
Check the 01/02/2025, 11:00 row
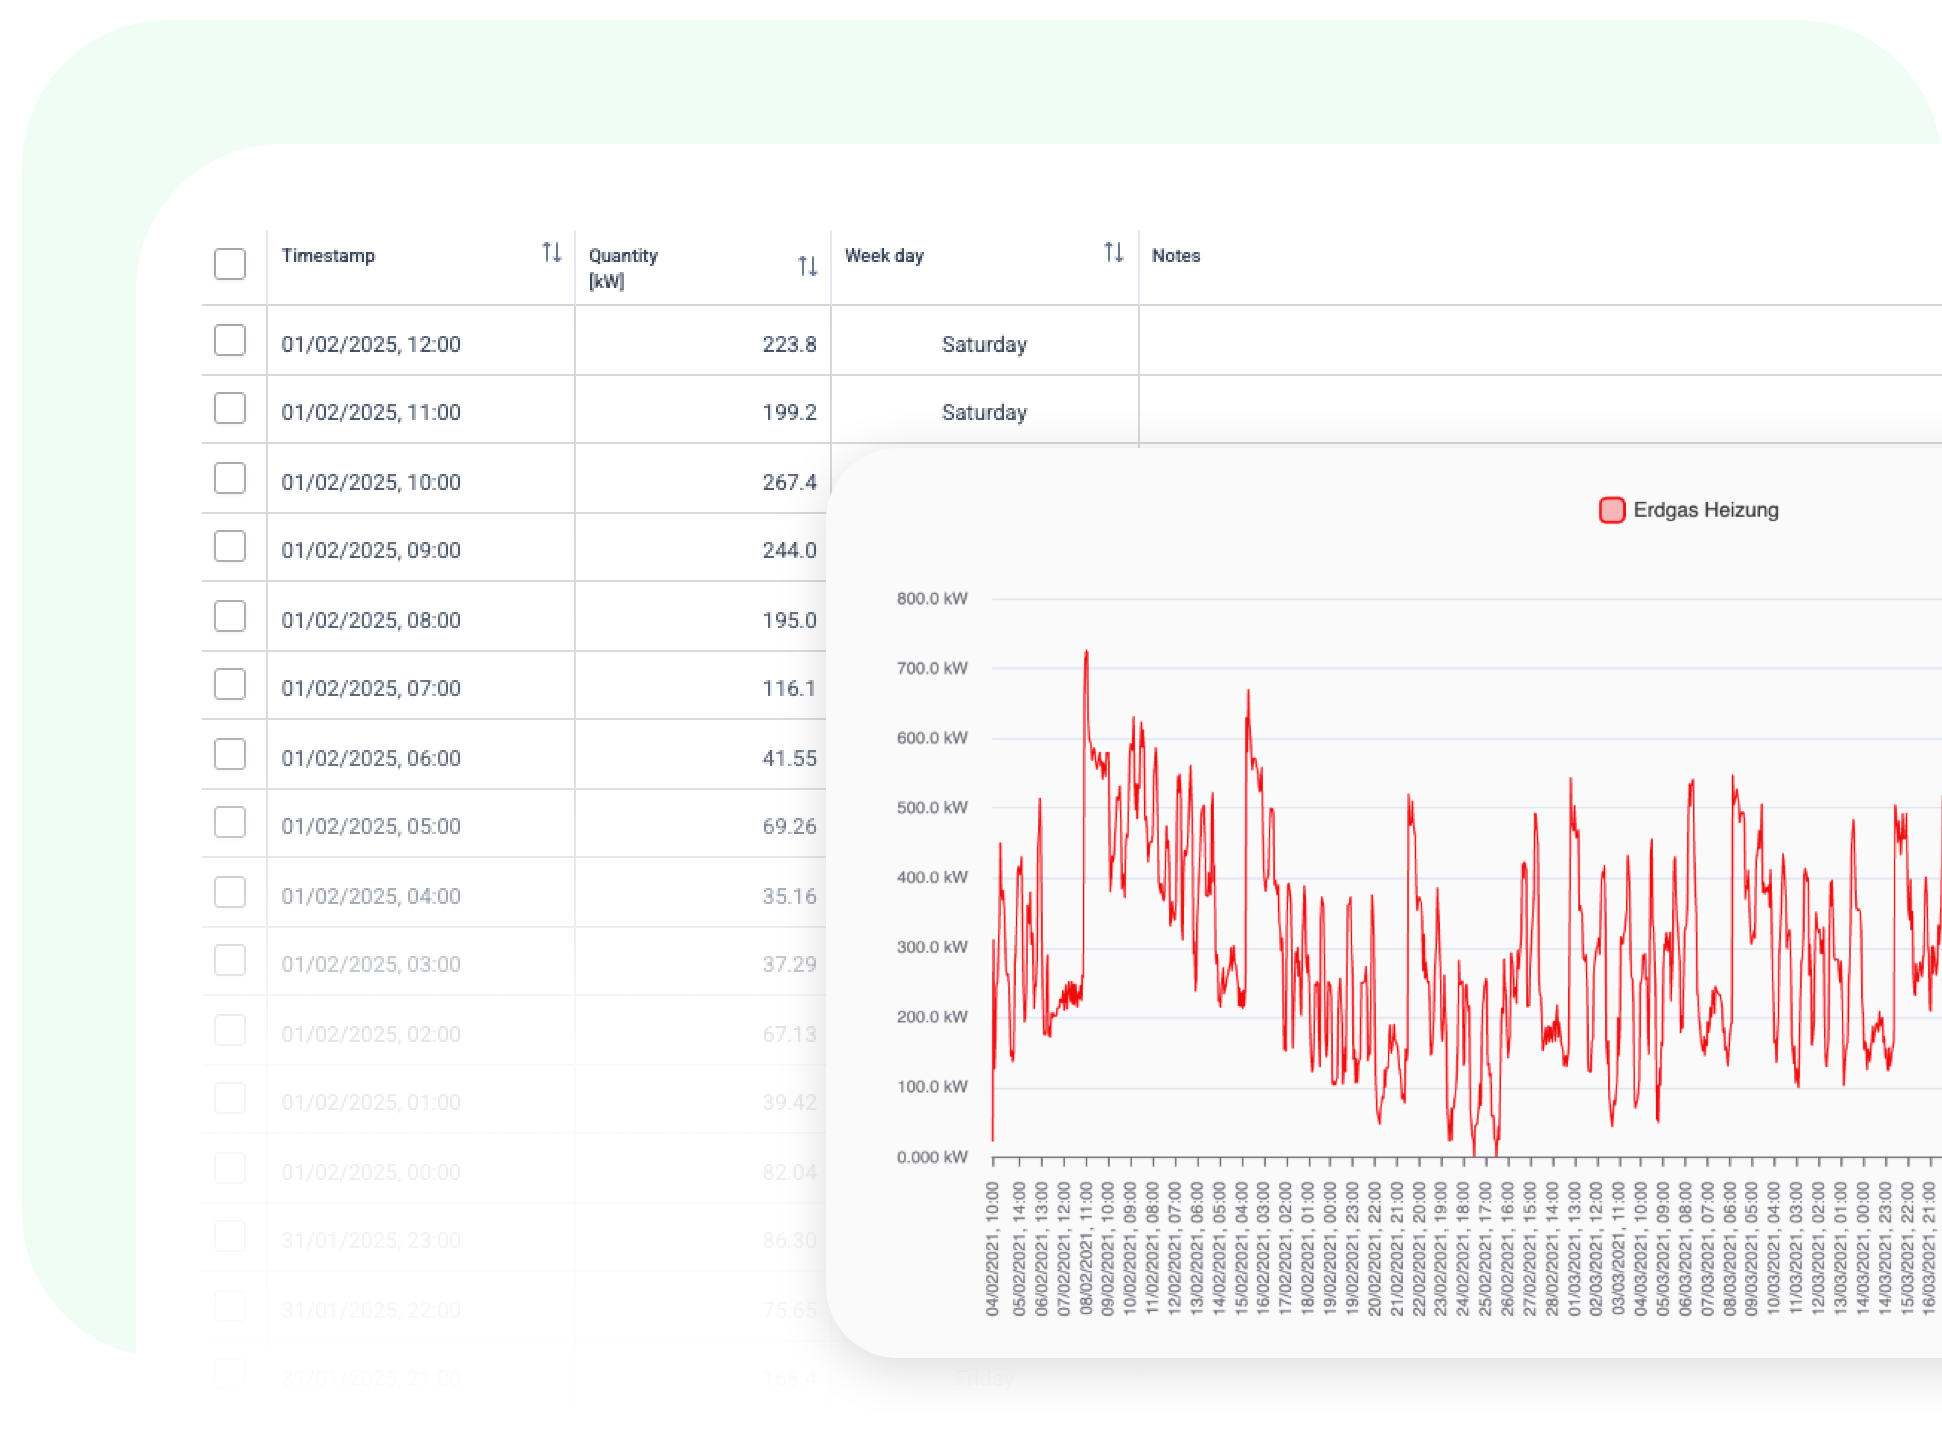tap(230, 409)
